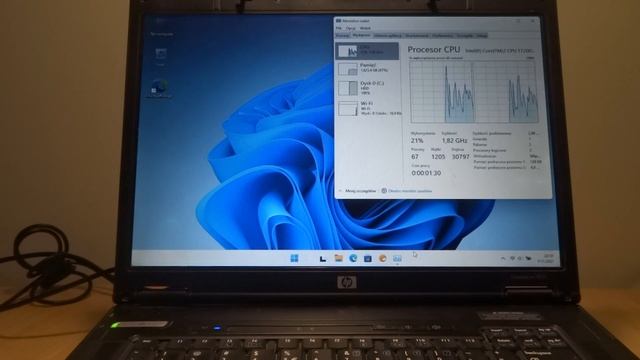The image size is (640, 360).
Task: Click the battery tray icon
Action: 528,258
